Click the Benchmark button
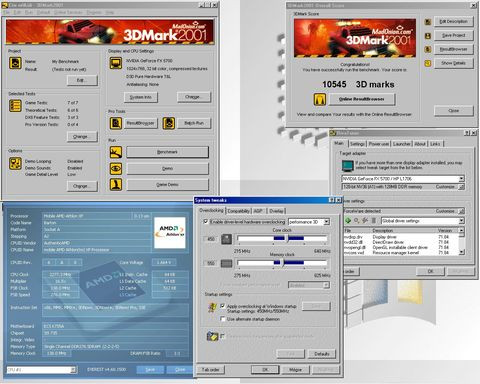The image size is (480, 384). coord(167,152)
